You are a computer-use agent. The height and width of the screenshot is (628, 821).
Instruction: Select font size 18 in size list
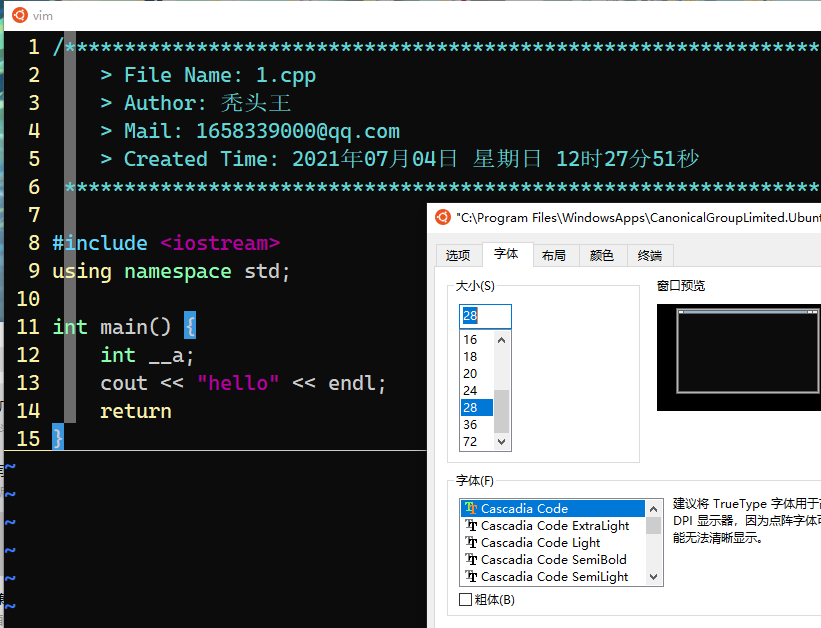click(x=477, y=356)
